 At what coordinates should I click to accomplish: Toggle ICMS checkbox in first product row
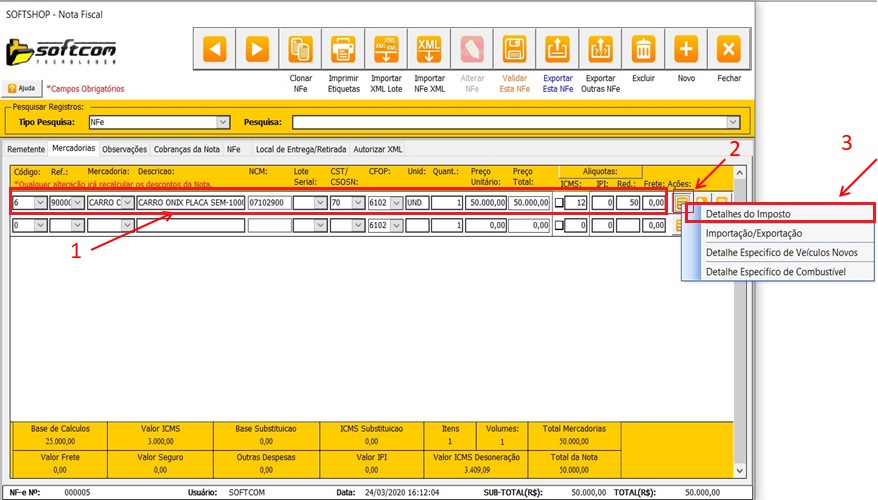point(558,203)
